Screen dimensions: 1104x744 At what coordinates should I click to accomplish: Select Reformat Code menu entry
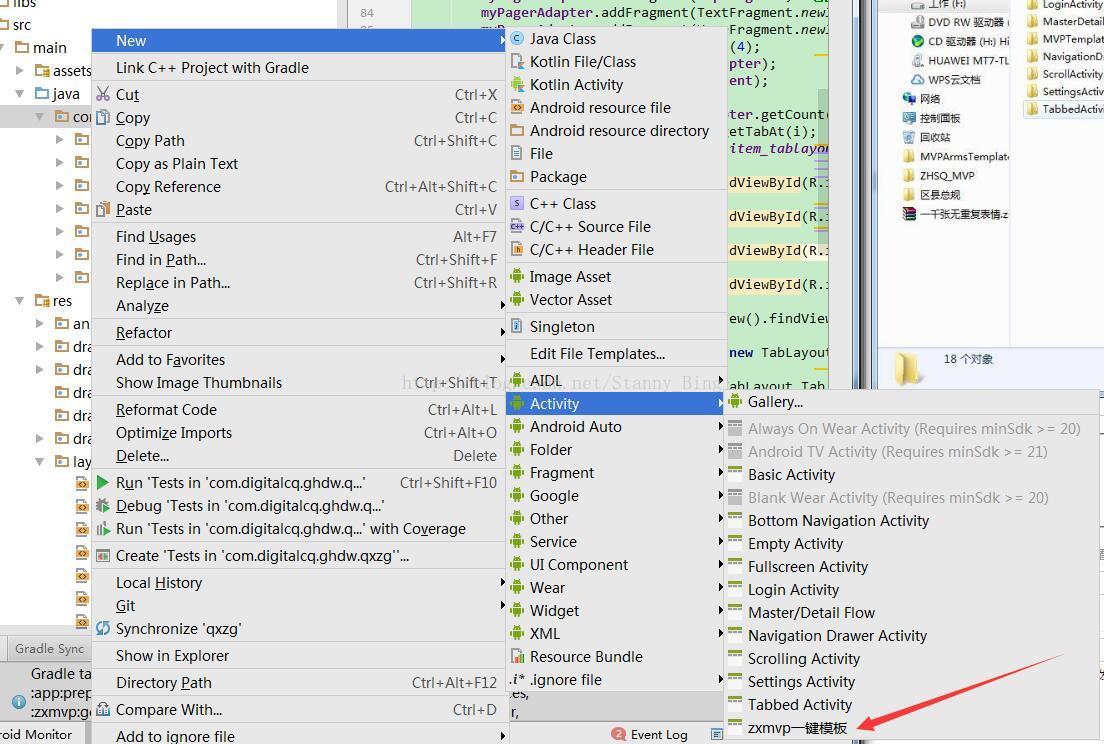coord(299,410)
